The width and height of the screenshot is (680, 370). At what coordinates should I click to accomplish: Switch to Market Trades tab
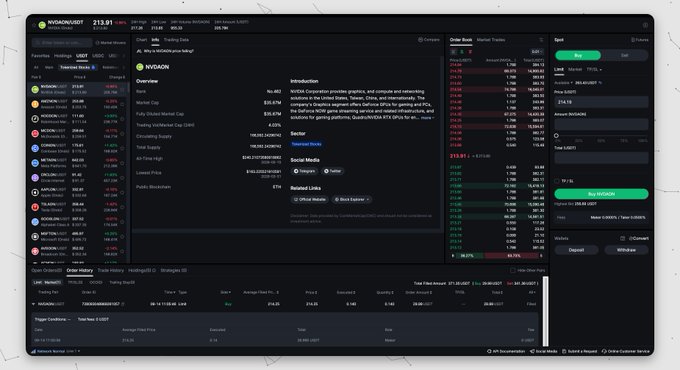[x=491, y=40]
